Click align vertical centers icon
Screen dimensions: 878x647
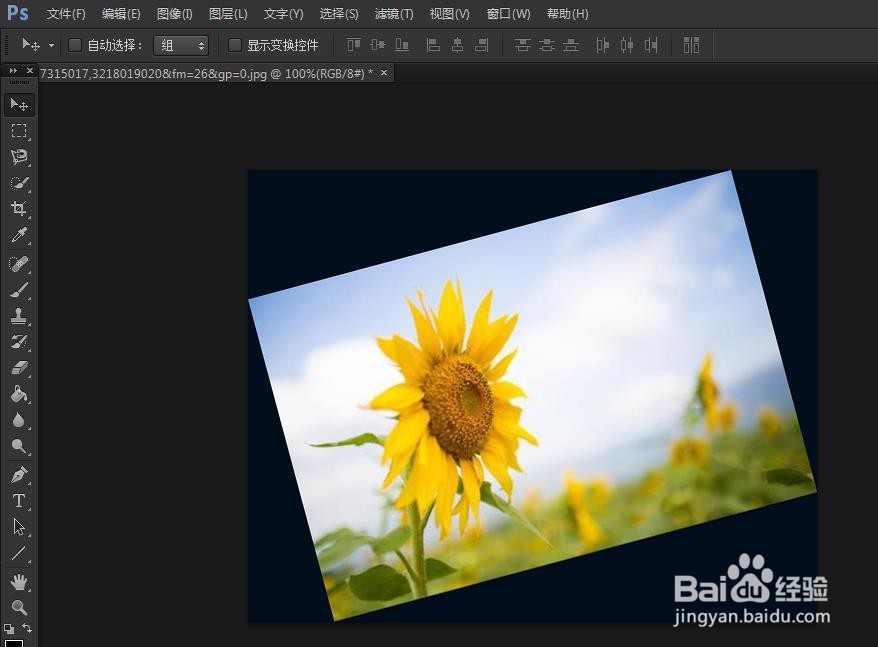pyautogui.click(x=377, y=45)
